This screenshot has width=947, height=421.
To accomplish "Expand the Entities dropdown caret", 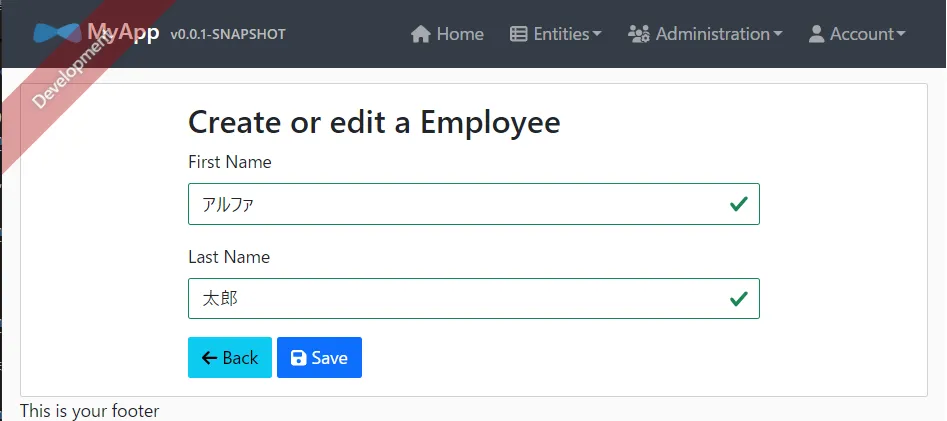I will tap(597, 34).
